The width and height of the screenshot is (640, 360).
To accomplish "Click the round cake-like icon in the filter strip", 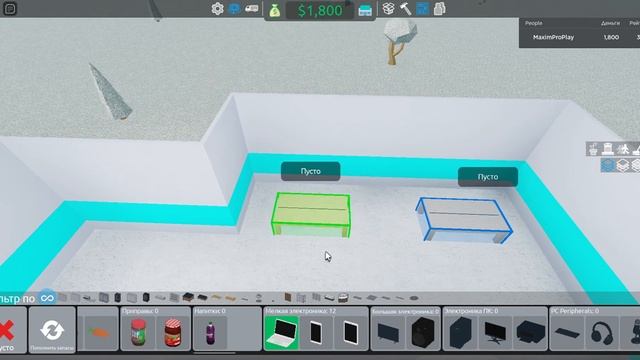I will pos(343,298).
